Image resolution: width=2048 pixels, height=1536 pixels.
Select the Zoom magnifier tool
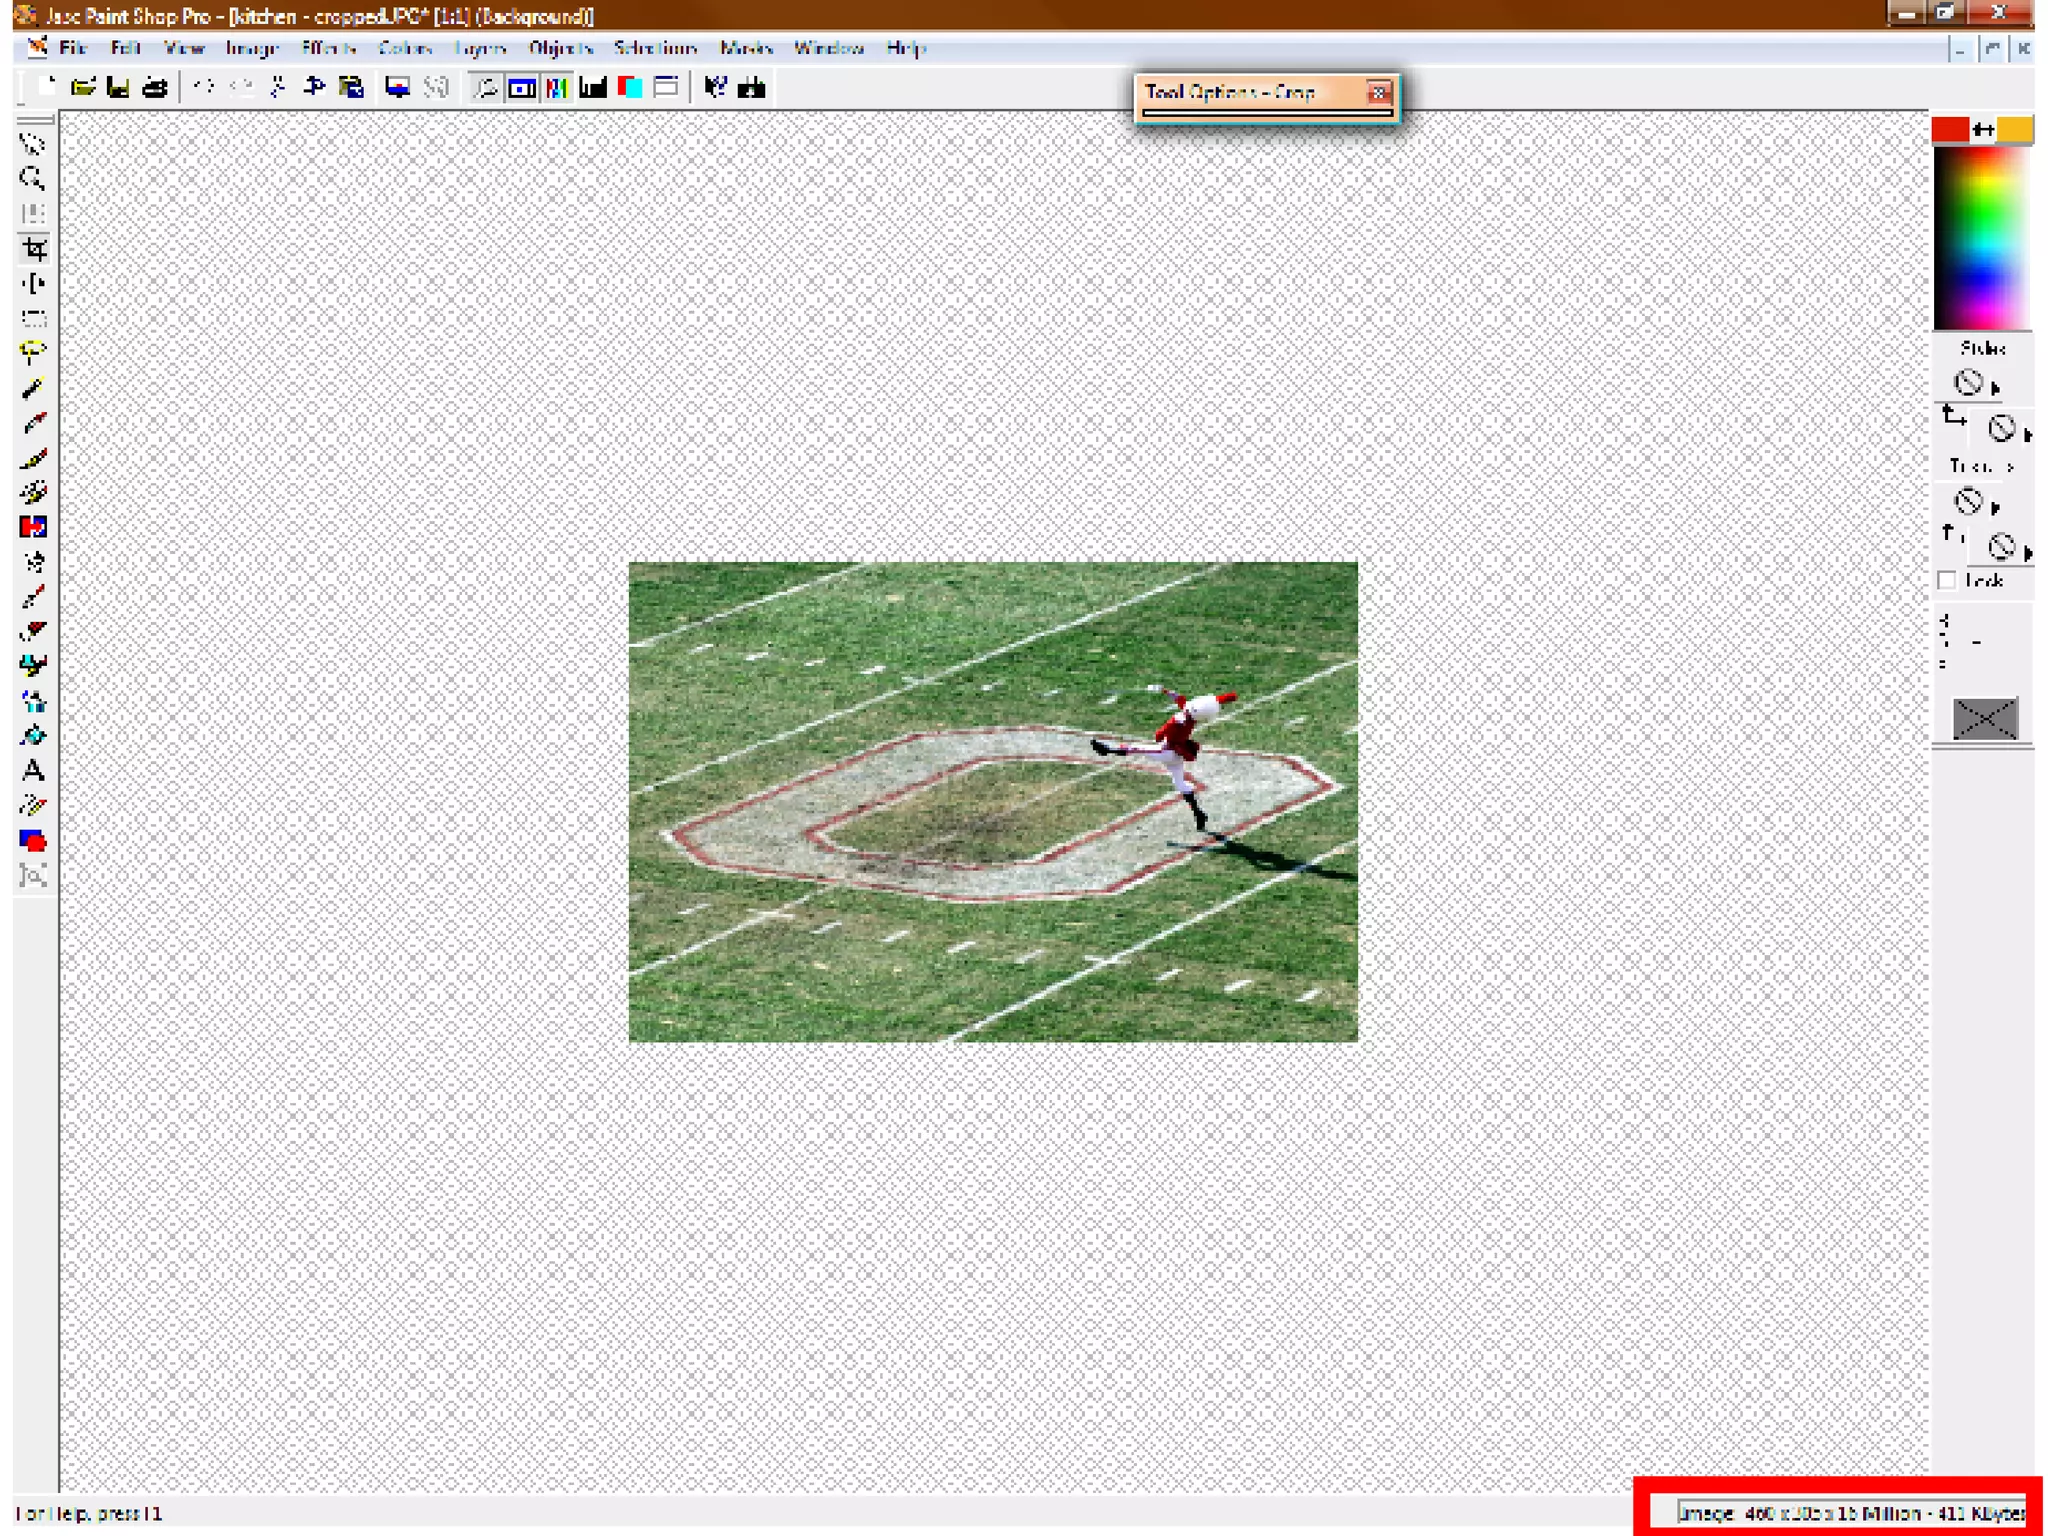[33, 179]
